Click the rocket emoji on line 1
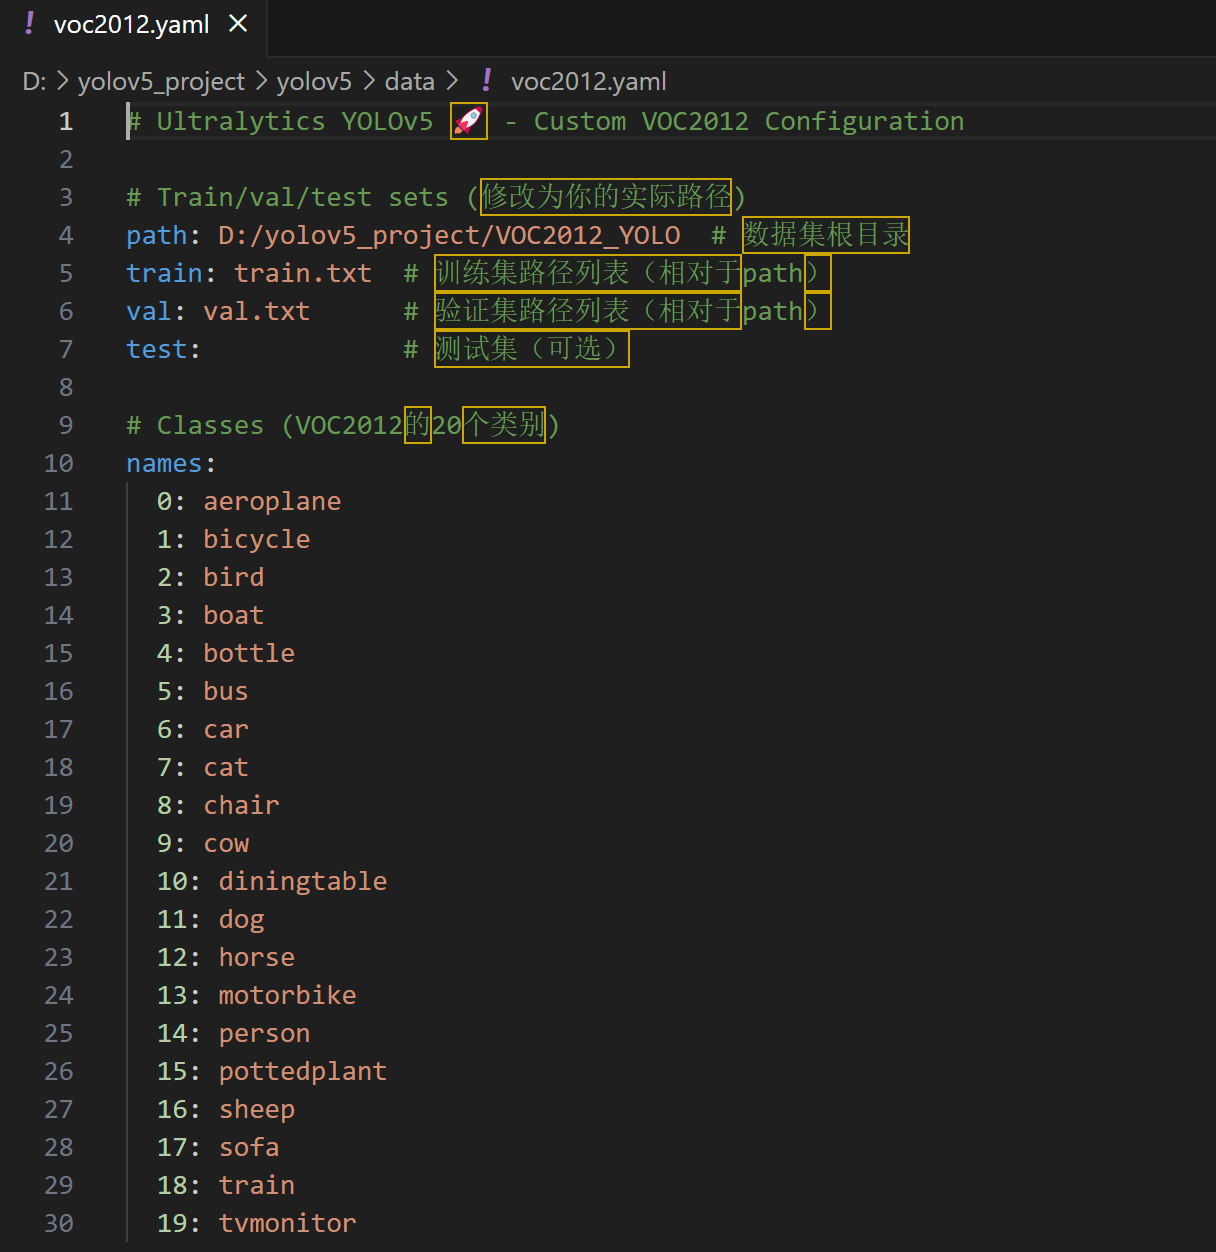 tap(468, 122)
